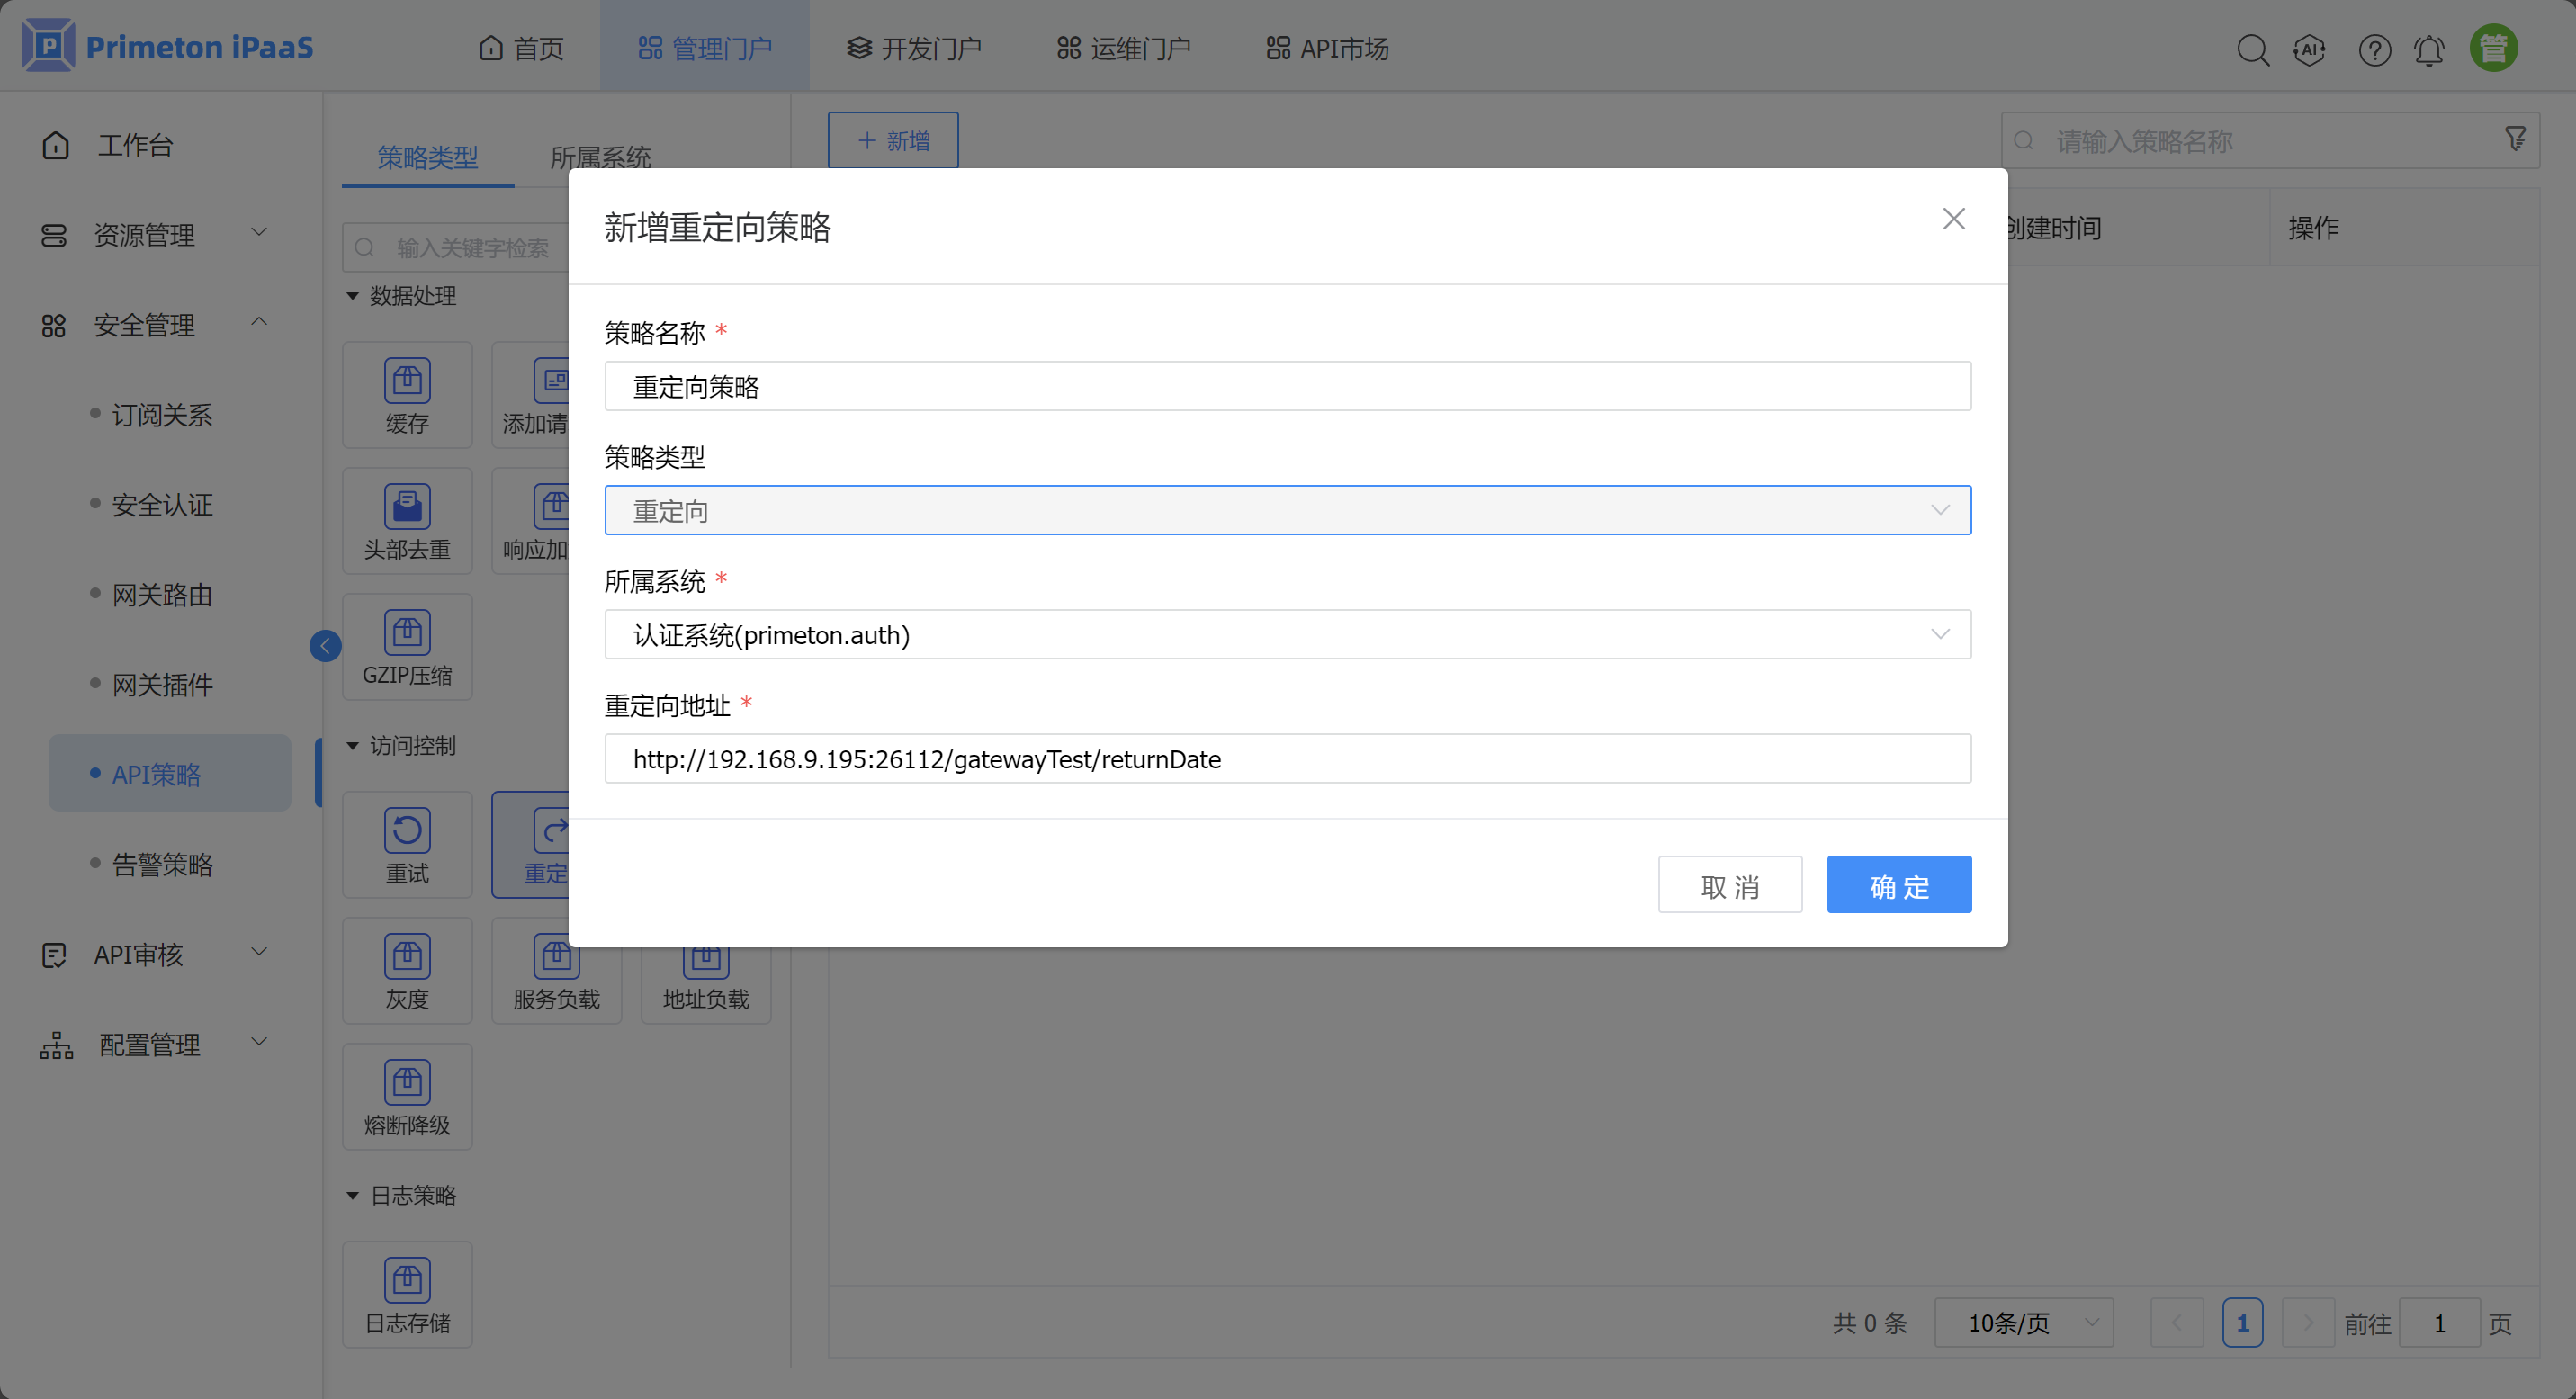Viewport: 2576px width, 1399px height.
Task: Open the AI assistant icon
Action: (2309, 49)
